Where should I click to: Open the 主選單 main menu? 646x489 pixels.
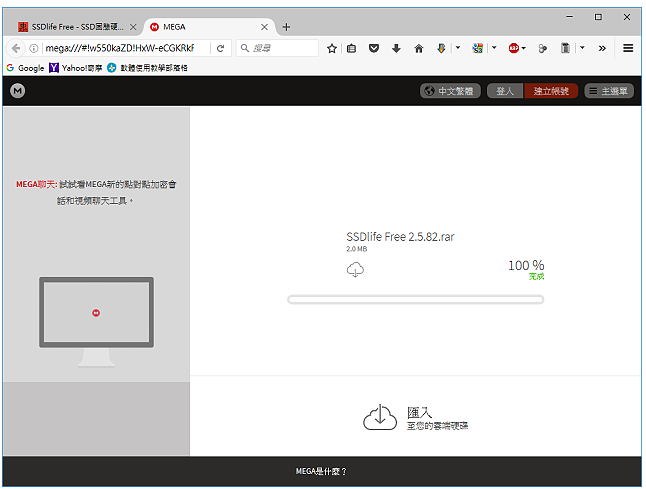[609, 91]
